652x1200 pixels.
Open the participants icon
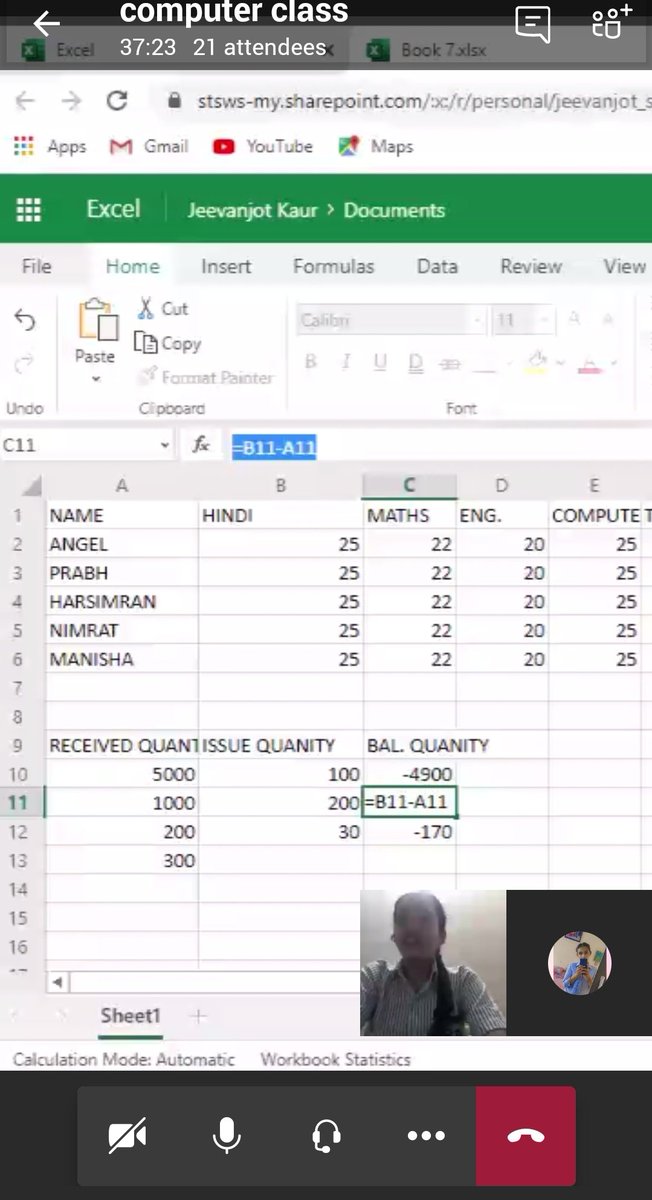point(610,22)
